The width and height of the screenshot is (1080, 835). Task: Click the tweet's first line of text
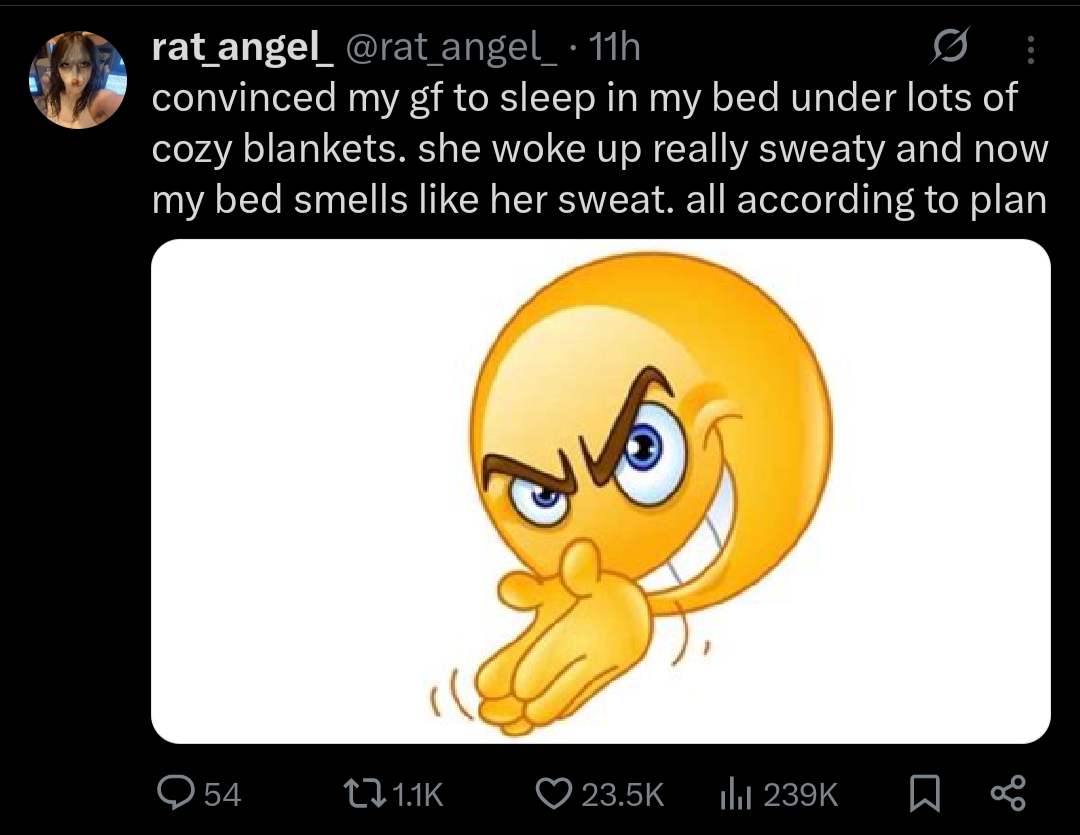tap(584, 98)
